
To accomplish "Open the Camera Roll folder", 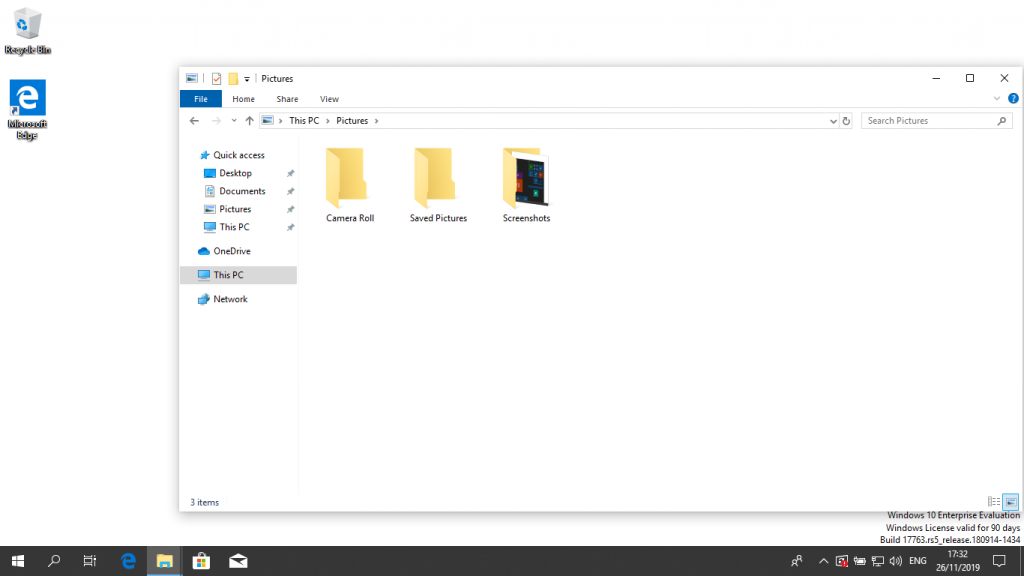I will pyautogui.click(x=349, y=185).
